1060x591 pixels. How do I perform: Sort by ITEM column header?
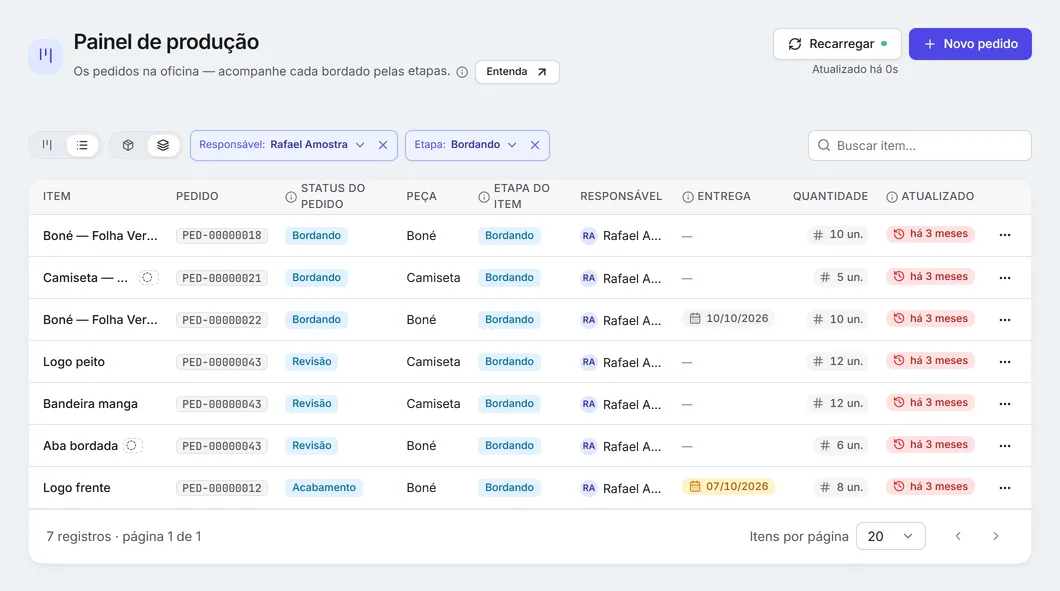coord(57,196)
